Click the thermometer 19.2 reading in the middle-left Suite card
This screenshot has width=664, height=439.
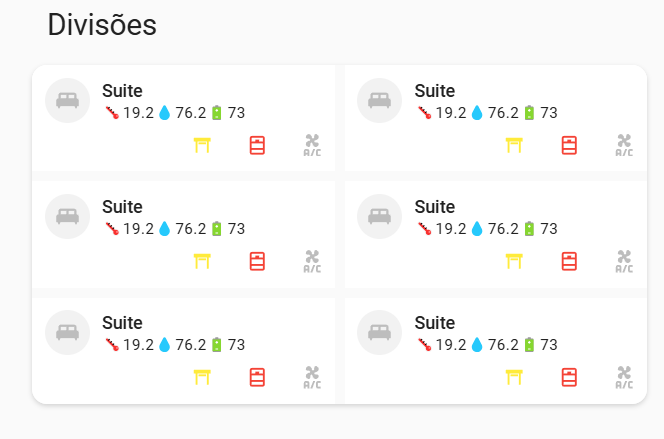(130, 229)
